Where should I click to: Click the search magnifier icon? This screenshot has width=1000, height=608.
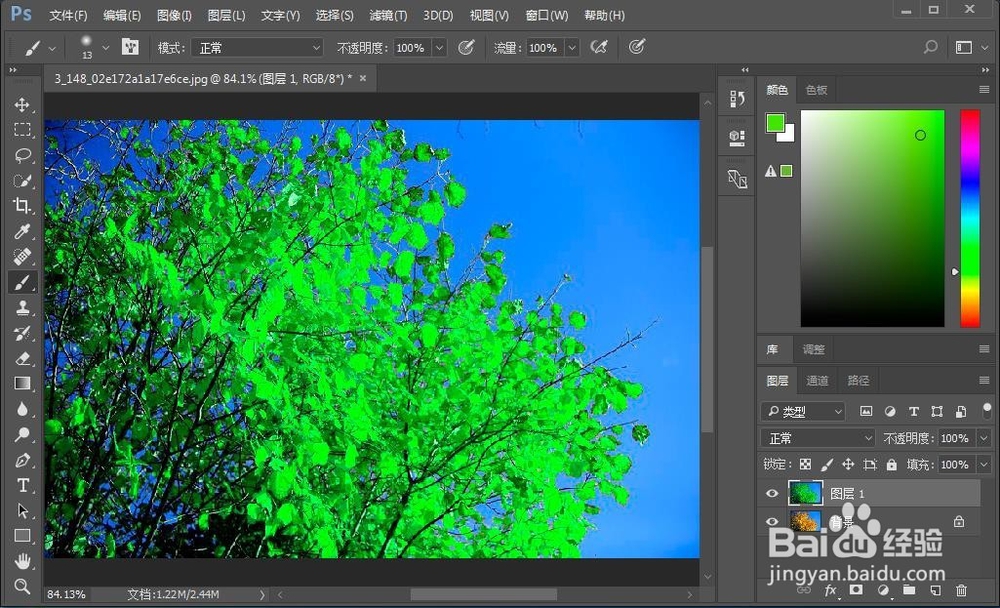[930, 47]
